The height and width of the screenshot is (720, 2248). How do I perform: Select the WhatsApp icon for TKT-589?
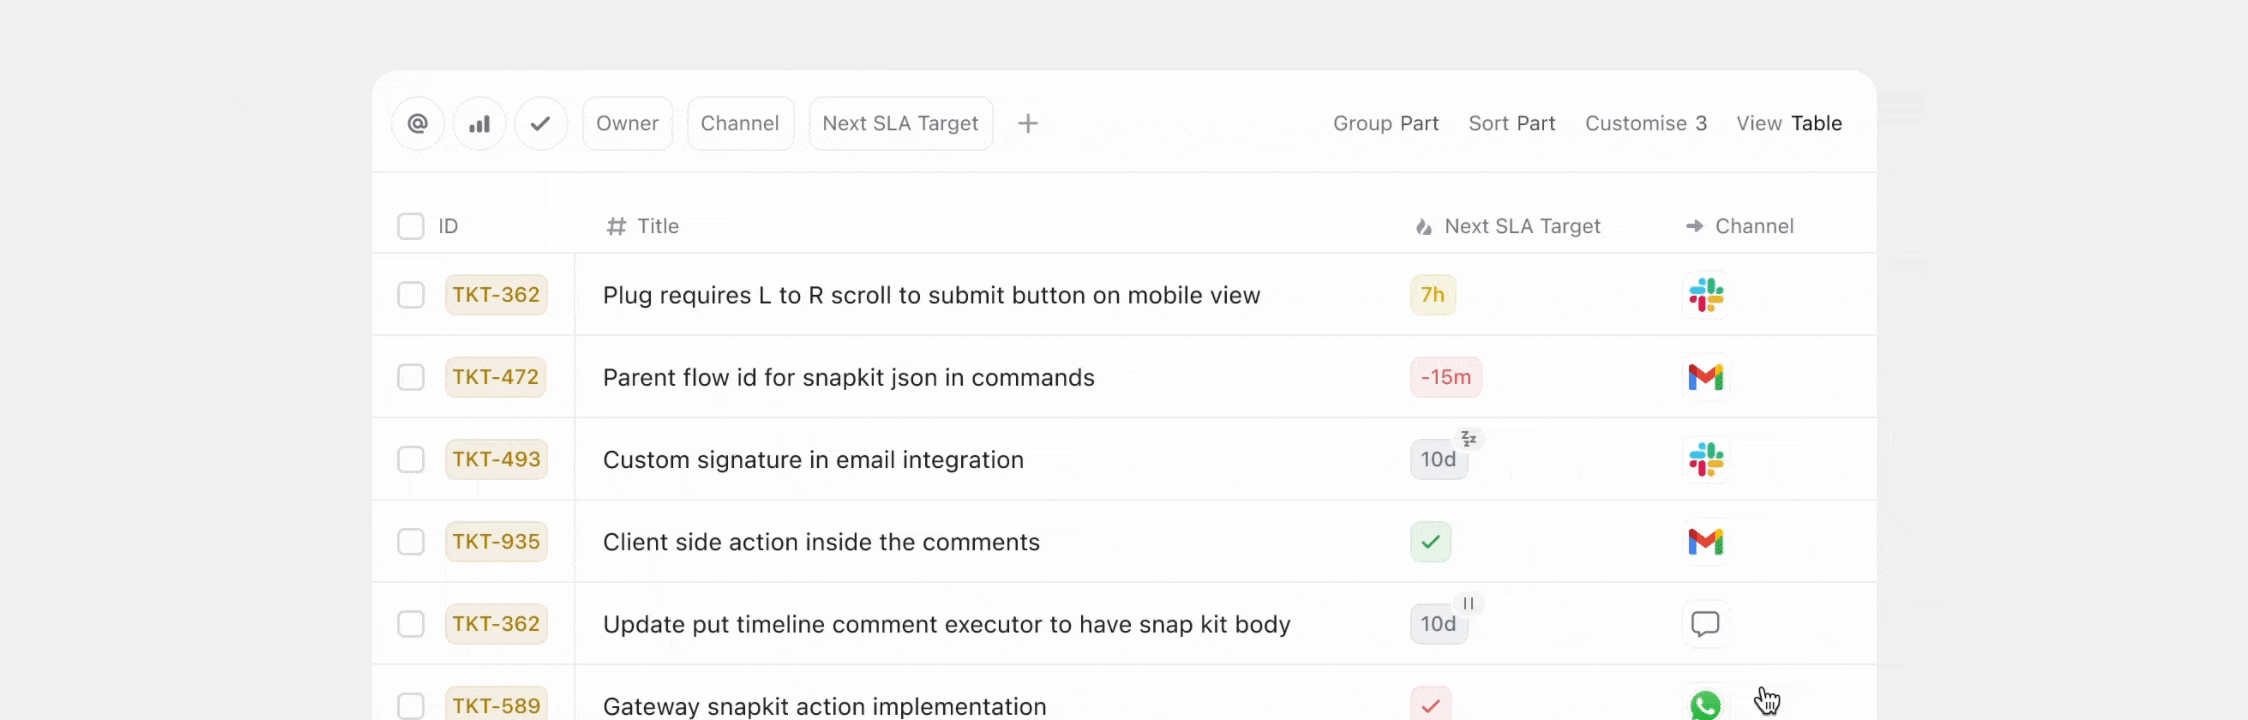click(x=1706, y=705)
